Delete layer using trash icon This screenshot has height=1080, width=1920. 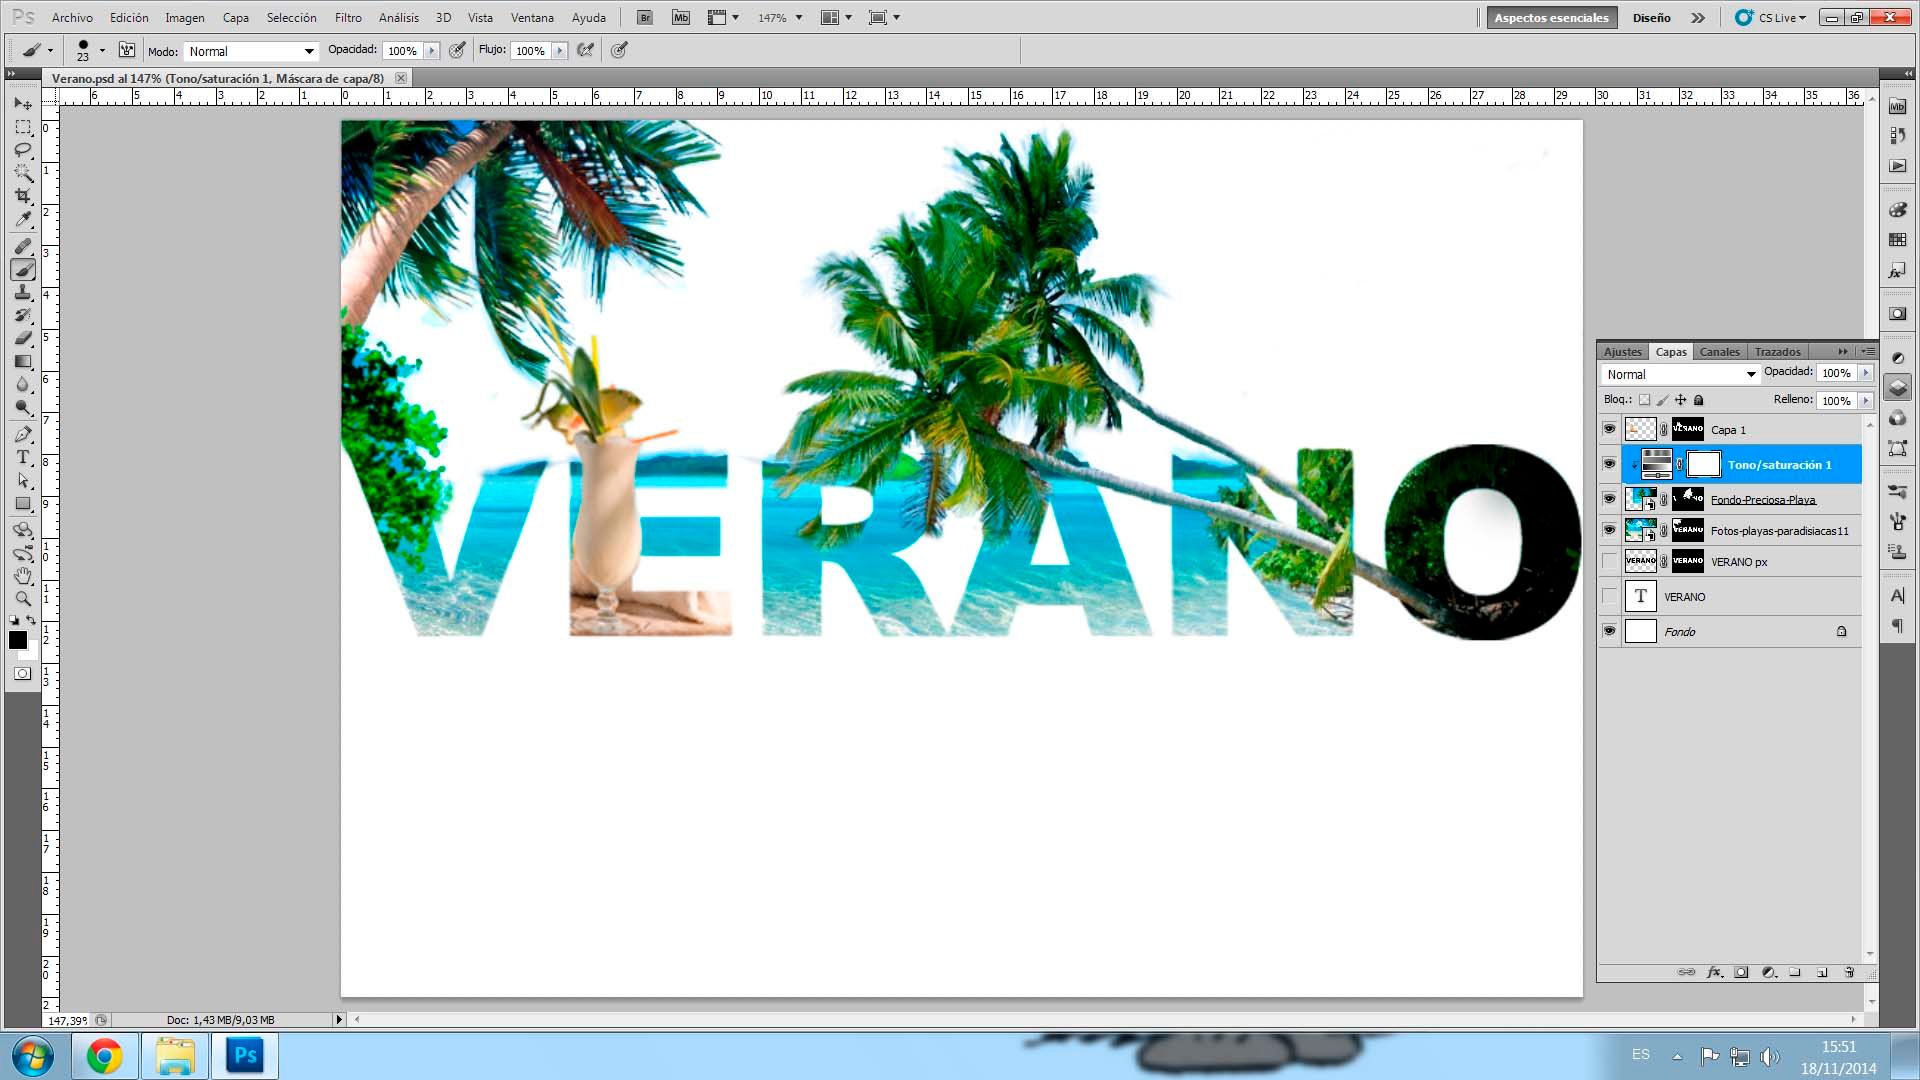tap(1849, 972)
